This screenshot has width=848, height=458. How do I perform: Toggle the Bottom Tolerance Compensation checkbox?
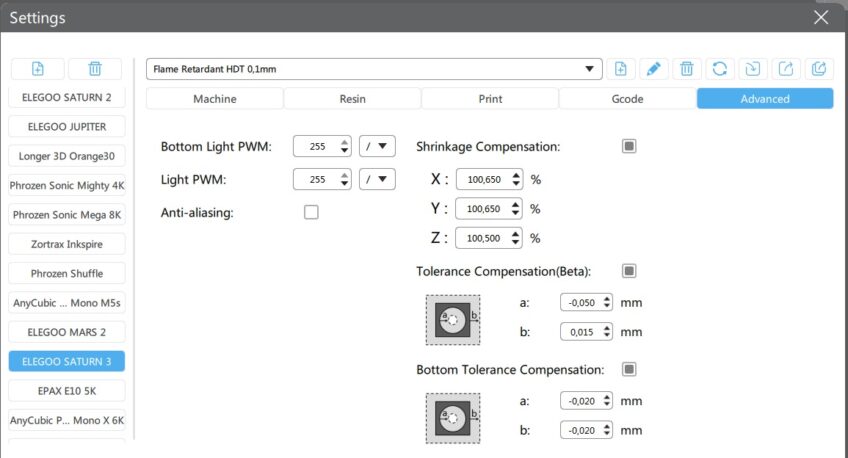pyautogui.click(x=629, y=369)
